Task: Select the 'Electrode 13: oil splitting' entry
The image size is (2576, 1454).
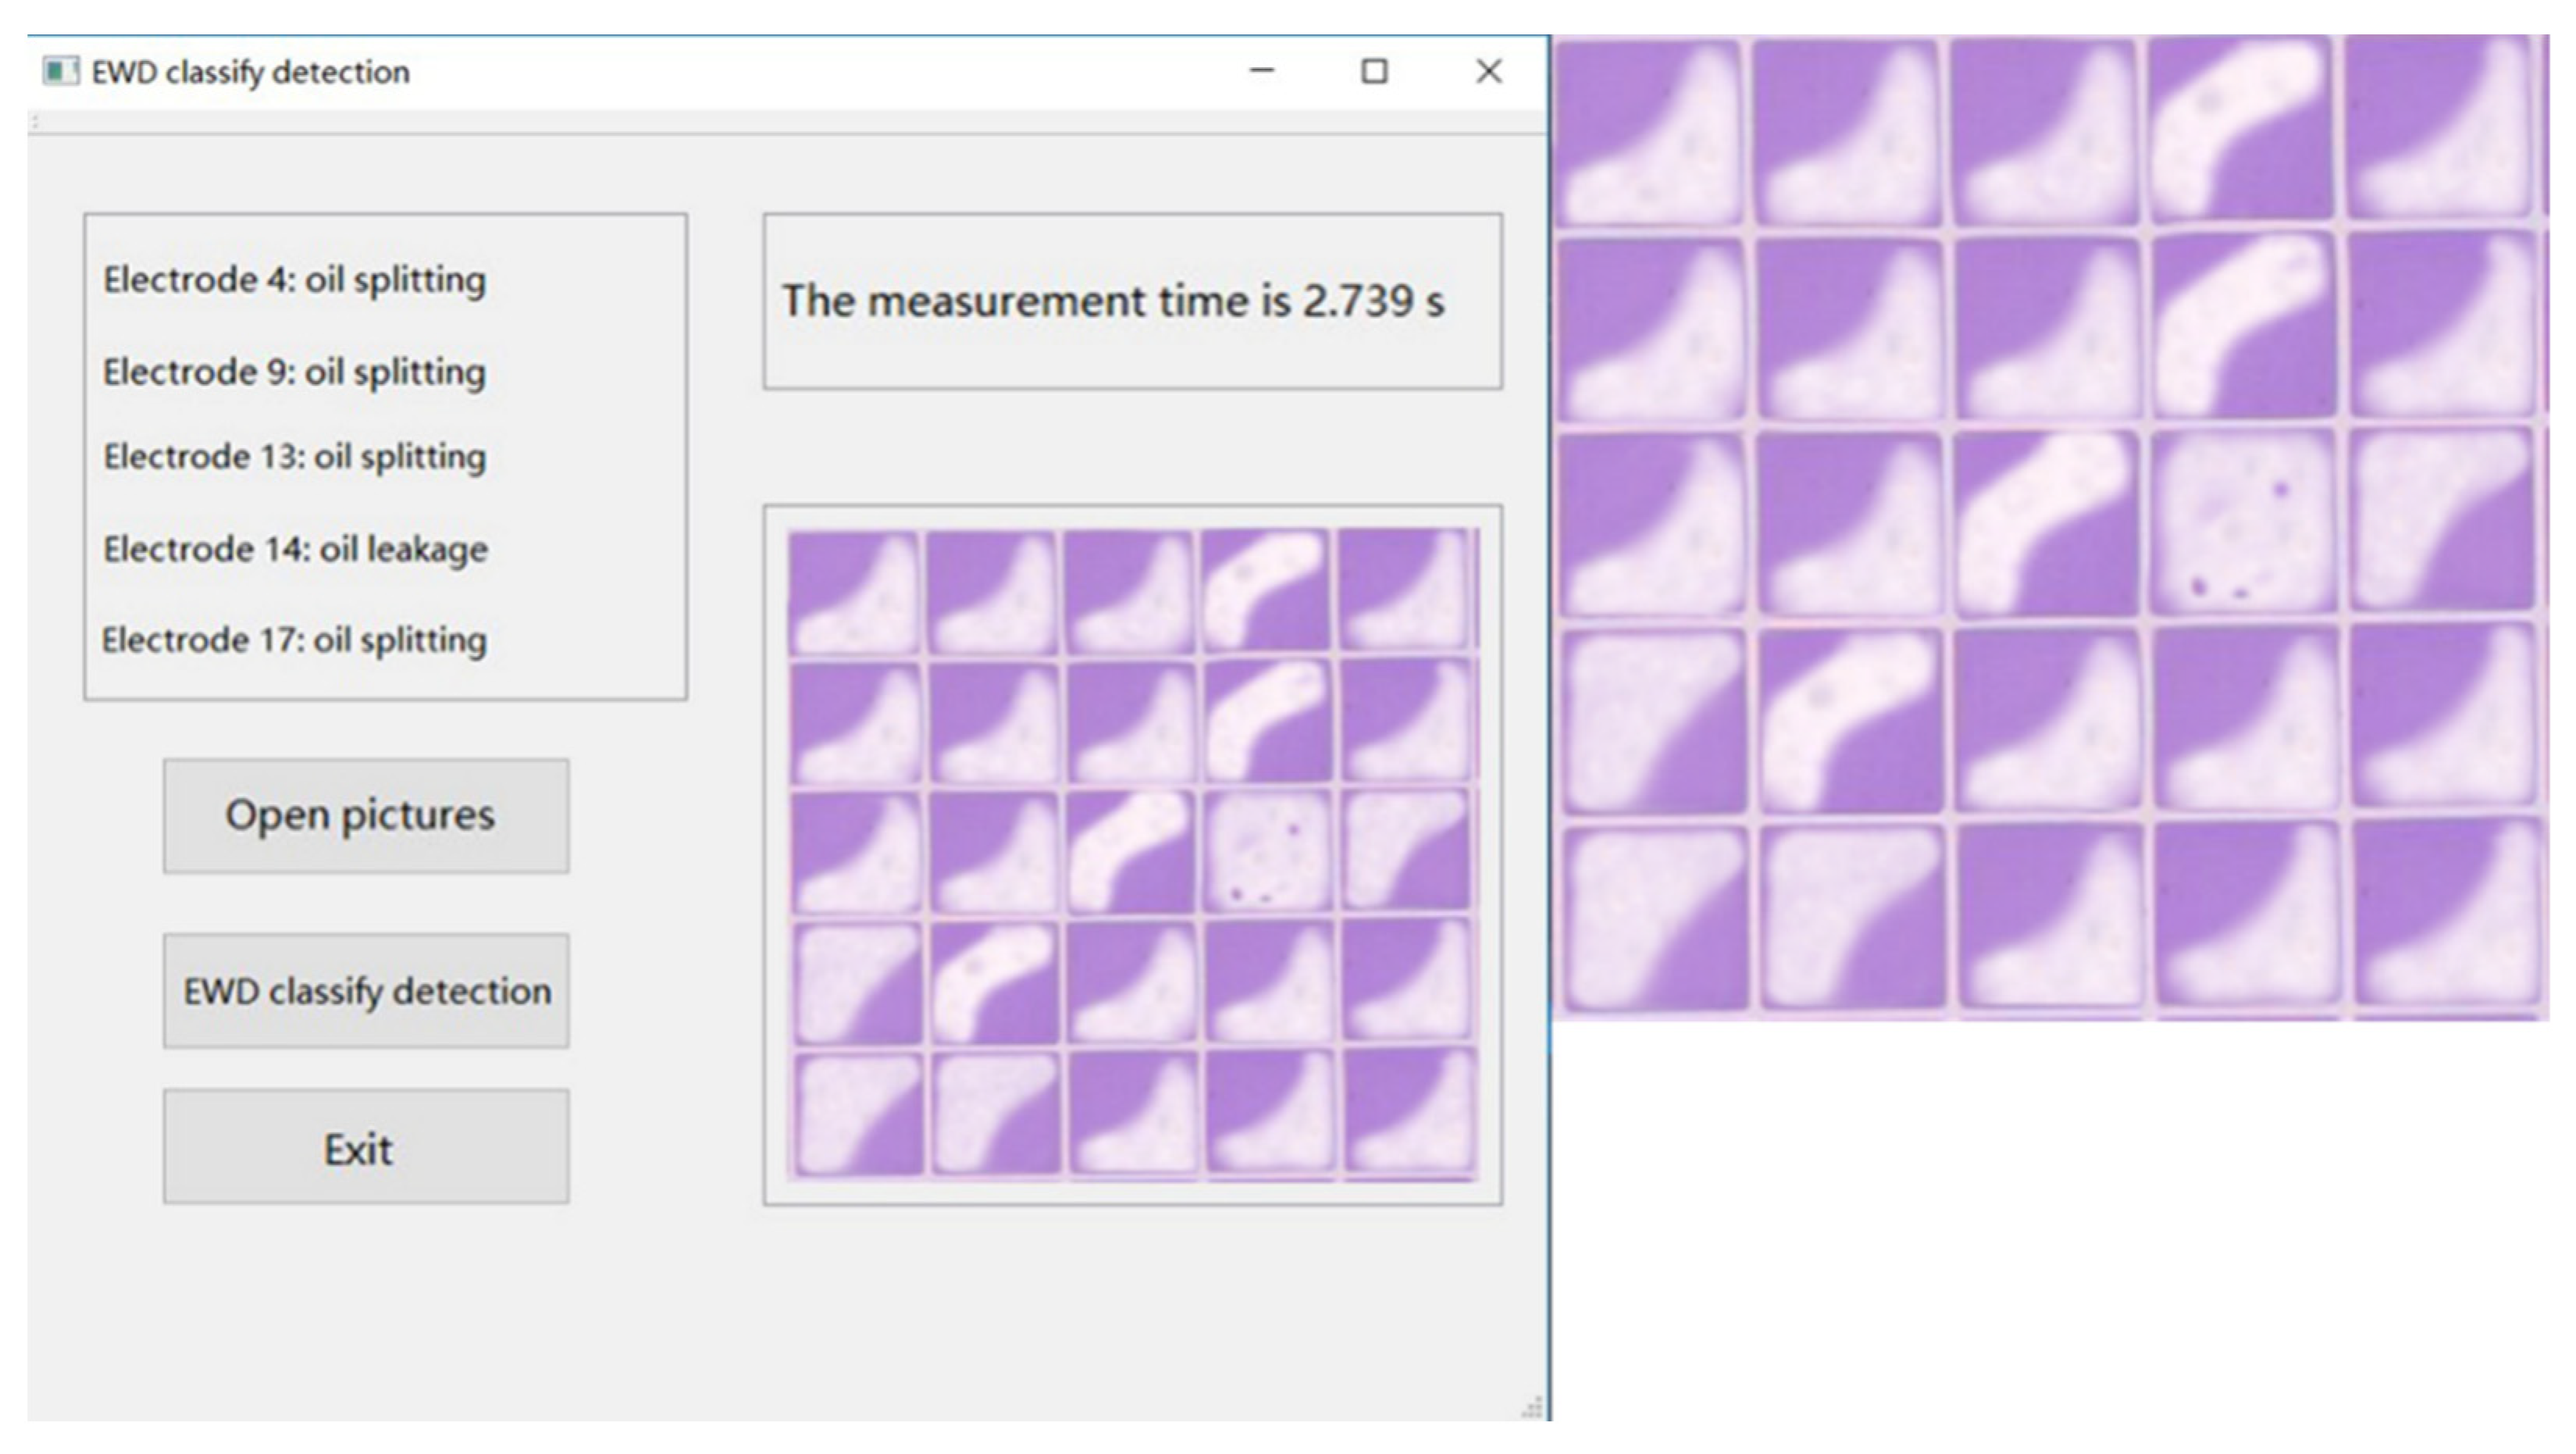Action: point(294,457)
